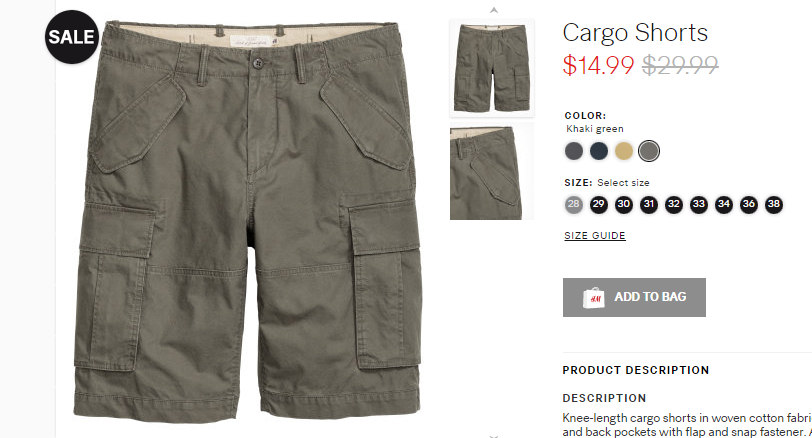Show next thumbnails with down arrow
The width and height of the screenshot is (812, 438).
click(494, 436)
